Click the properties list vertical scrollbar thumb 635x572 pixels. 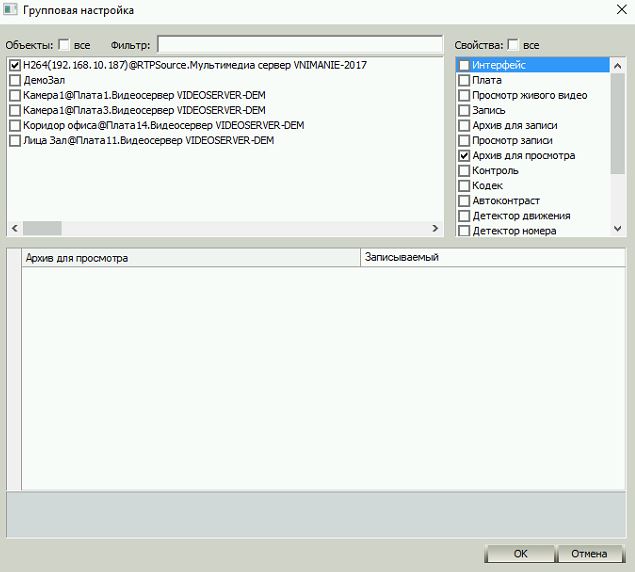(618, 124)
